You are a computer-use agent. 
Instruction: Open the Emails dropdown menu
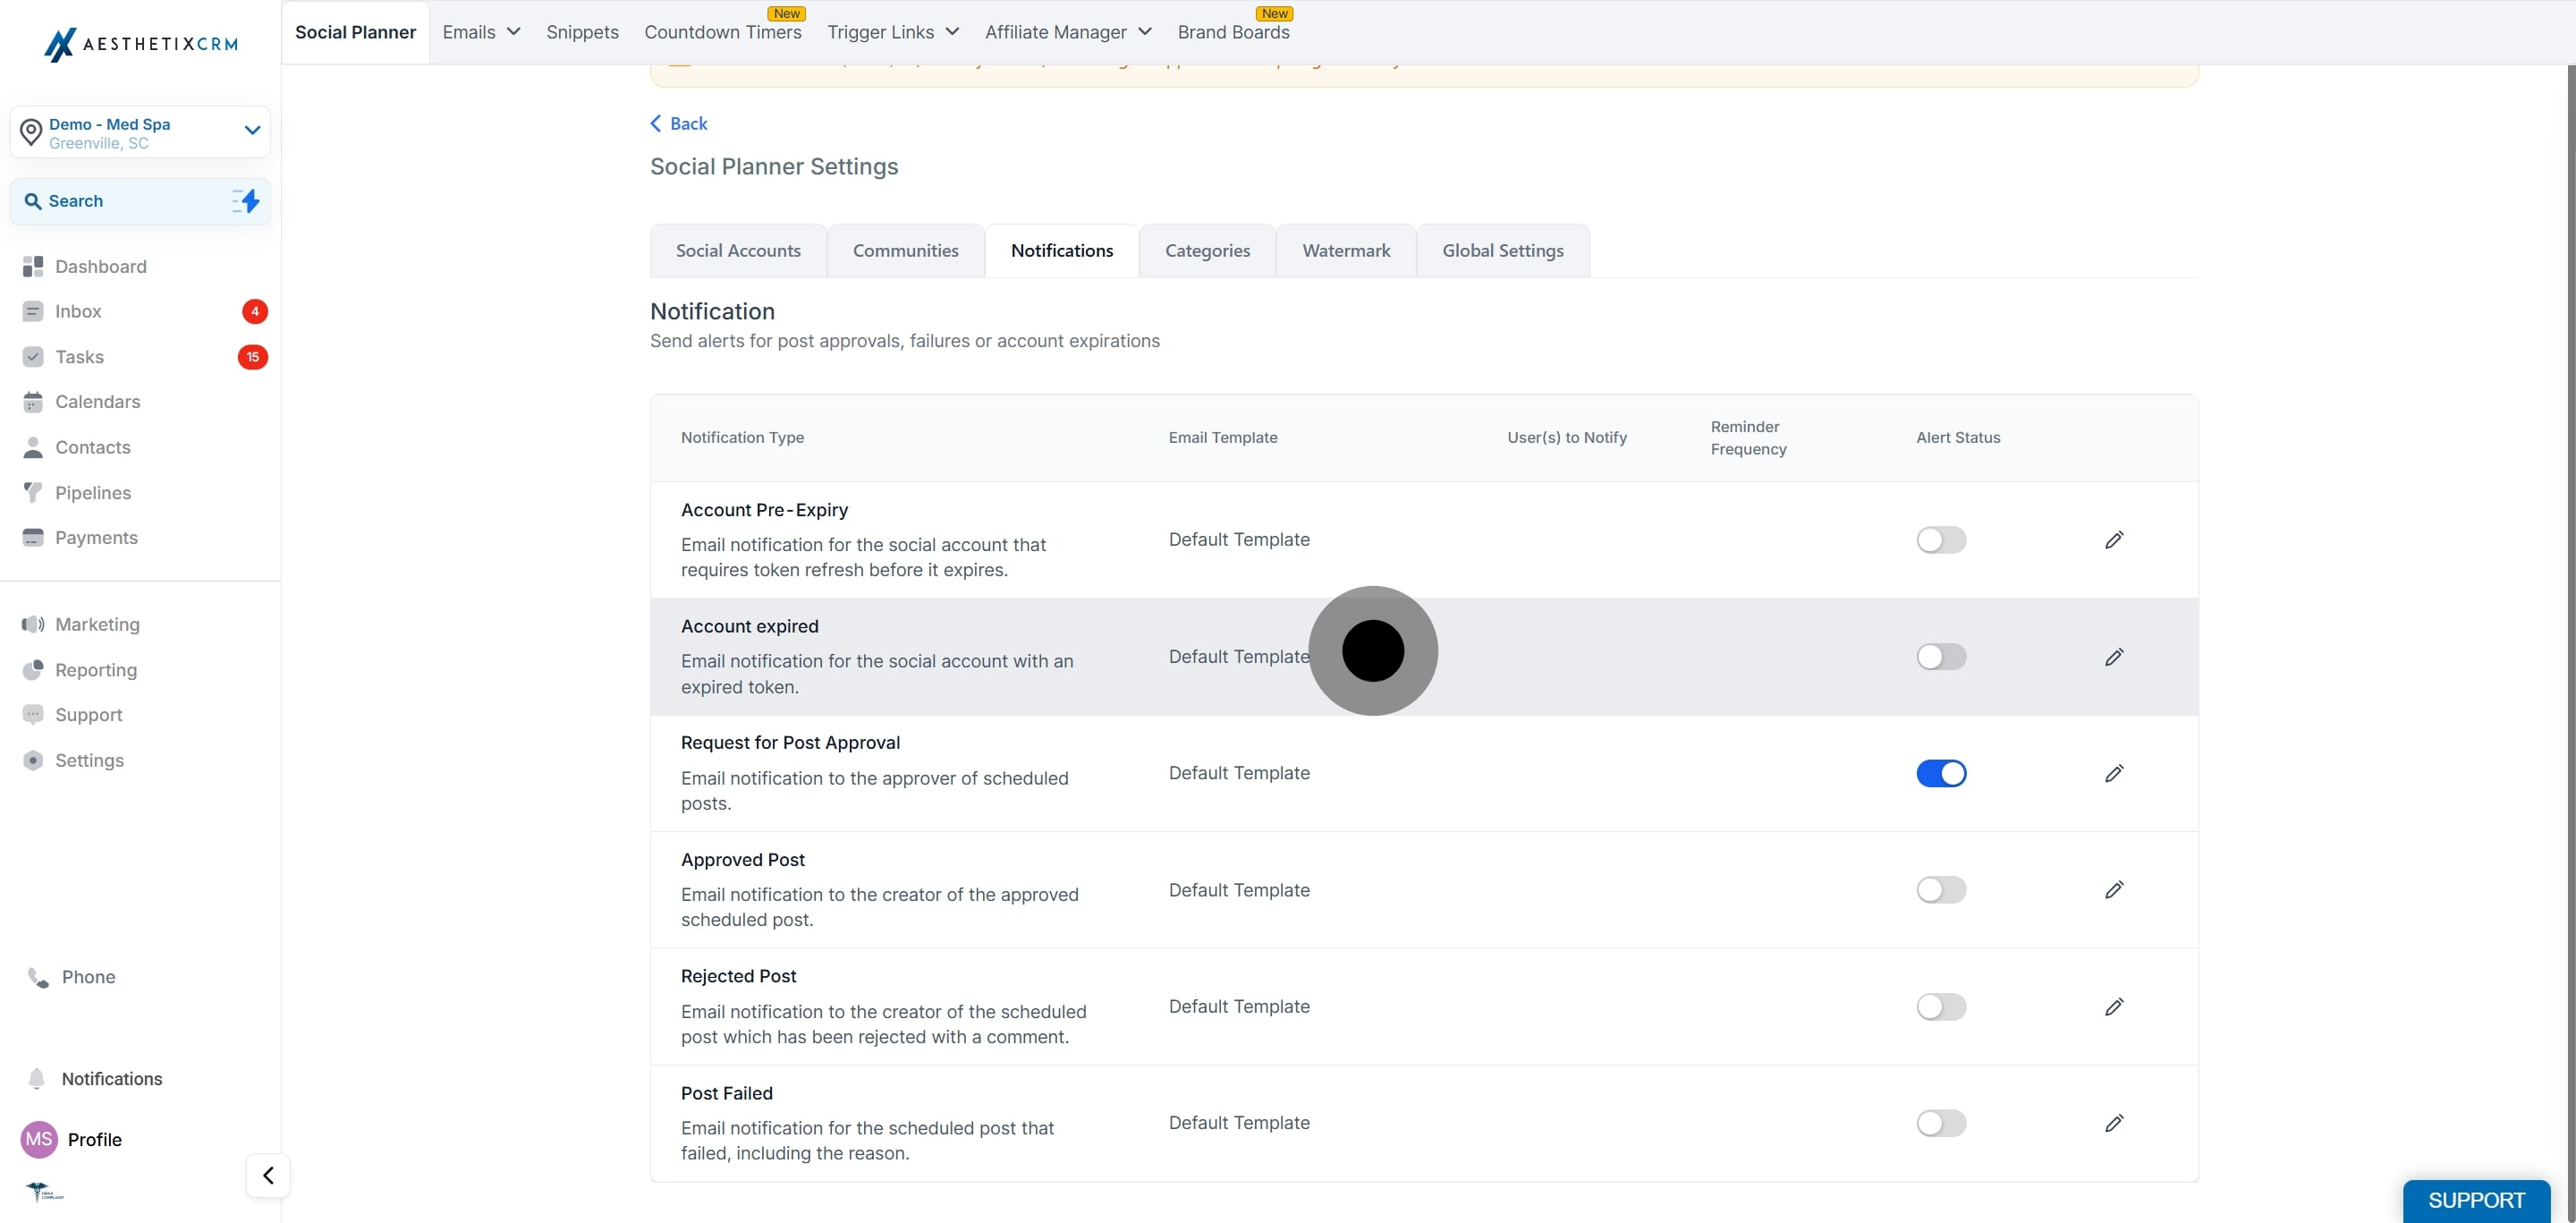(x=482, y=32)
